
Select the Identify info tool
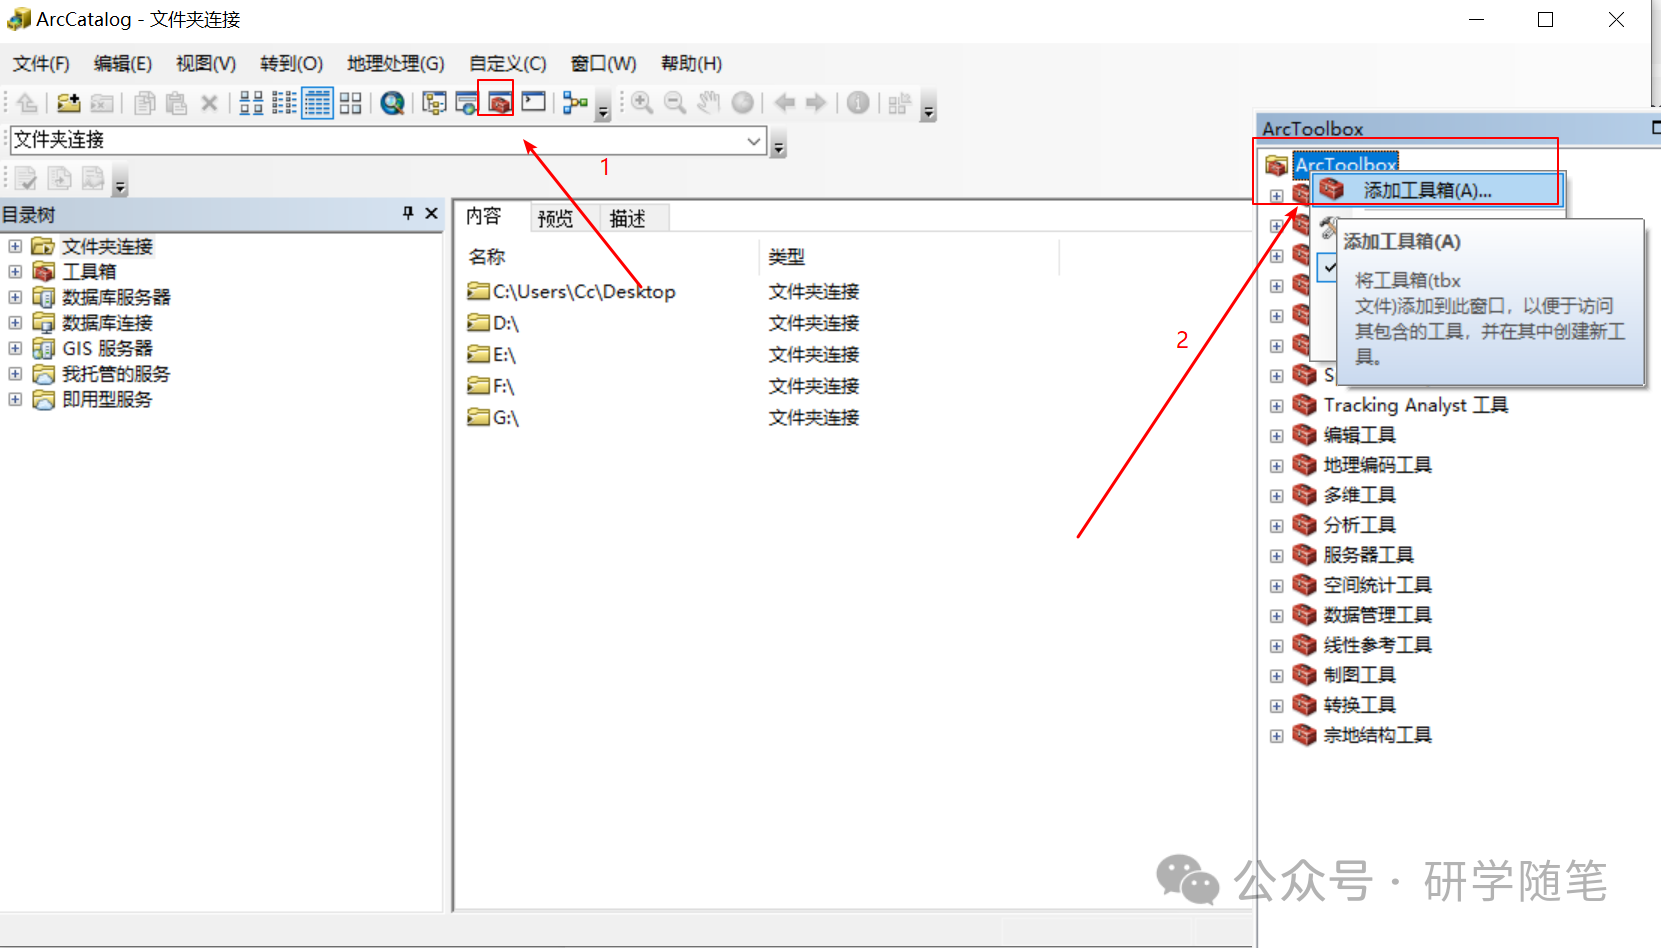click(858, 102)
